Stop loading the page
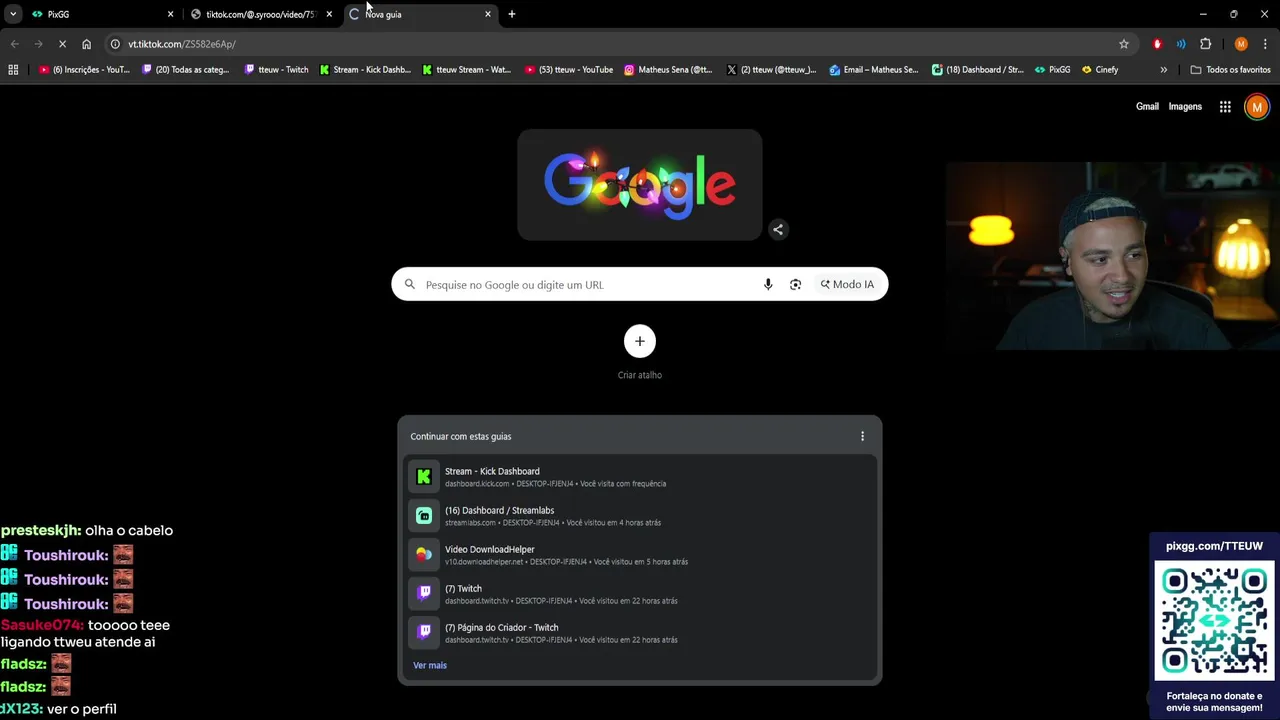 point(62,44)
